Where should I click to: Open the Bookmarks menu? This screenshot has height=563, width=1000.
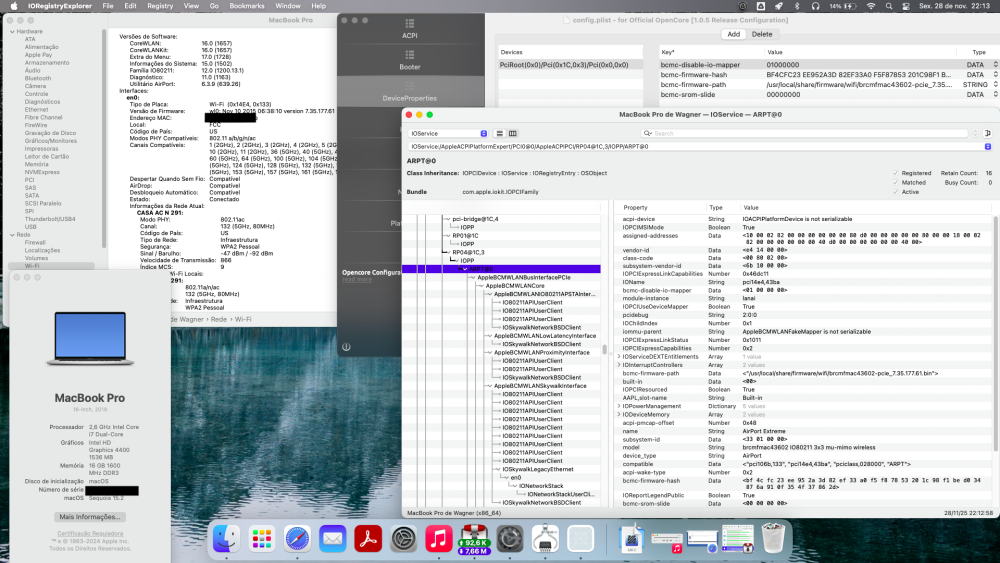click(247, 6)
